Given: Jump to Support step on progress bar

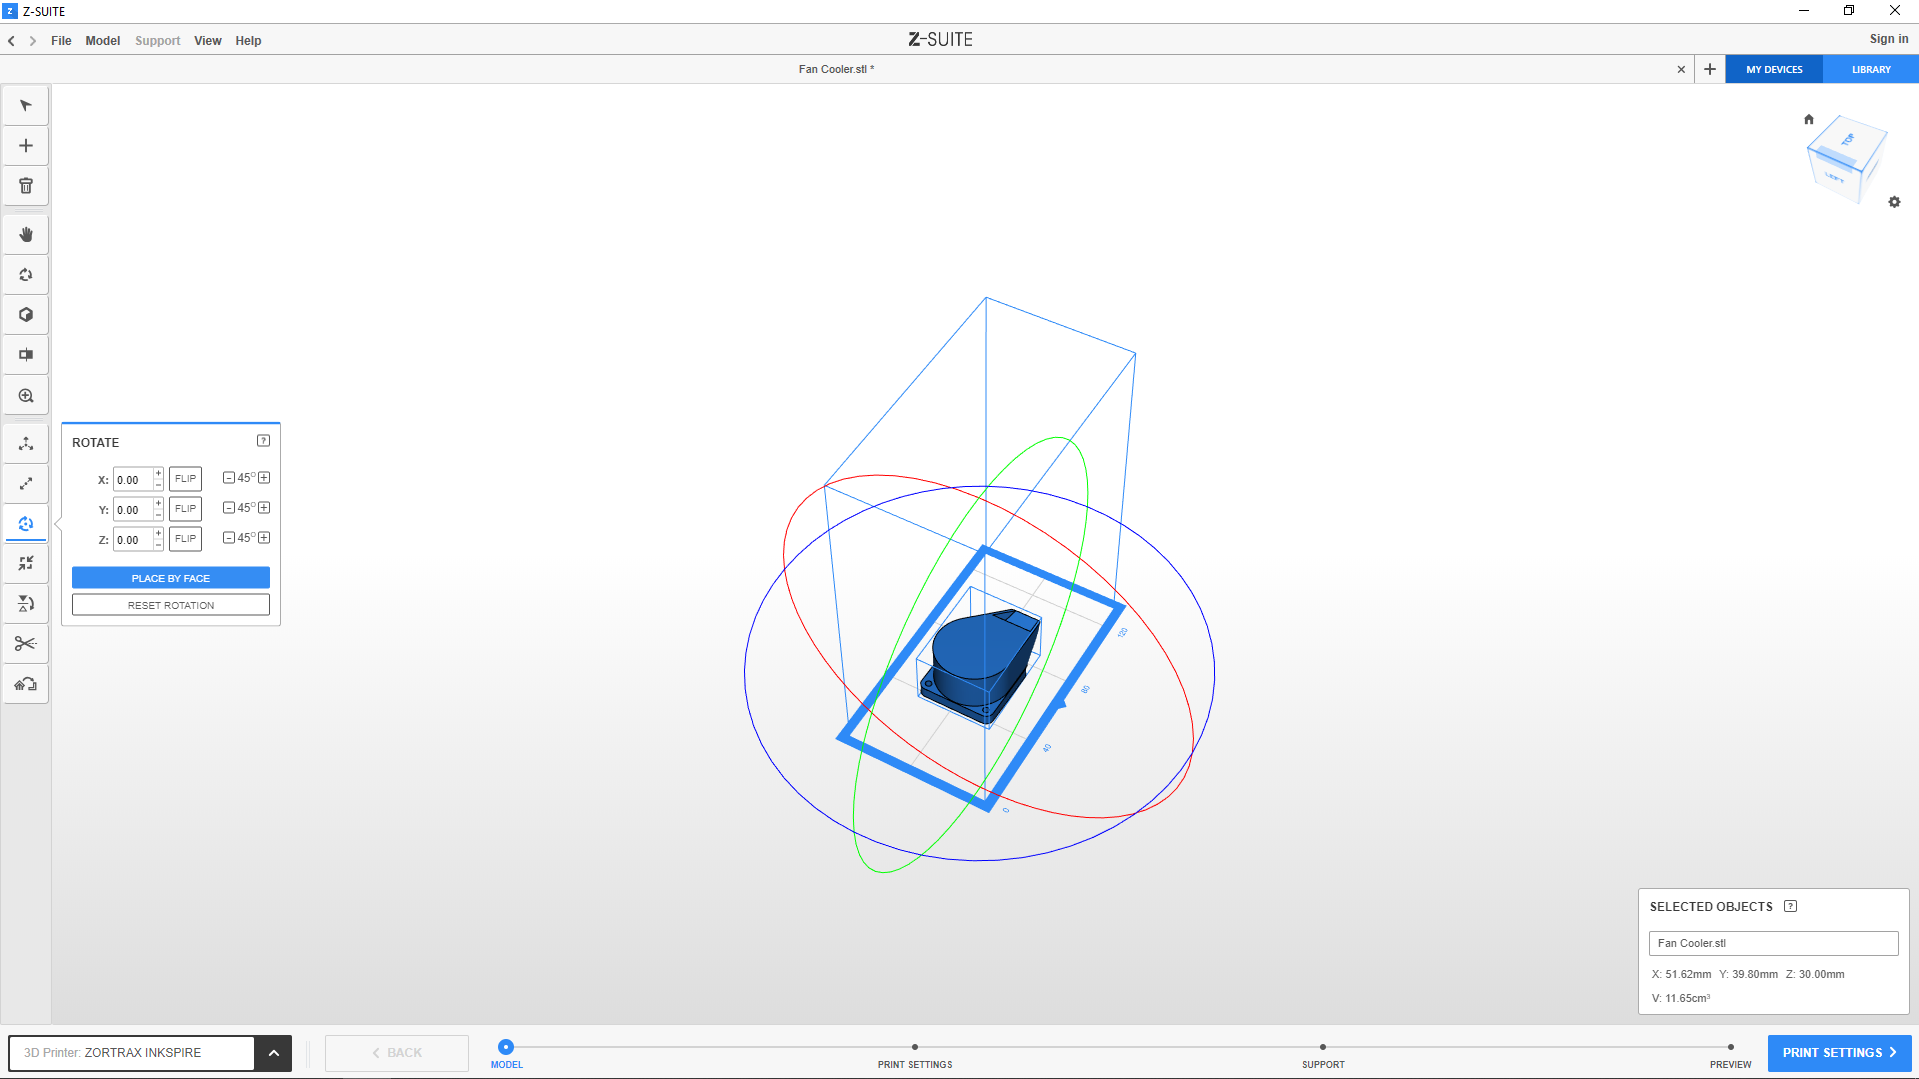Looking at the screenshot, I should 1322,1048.
